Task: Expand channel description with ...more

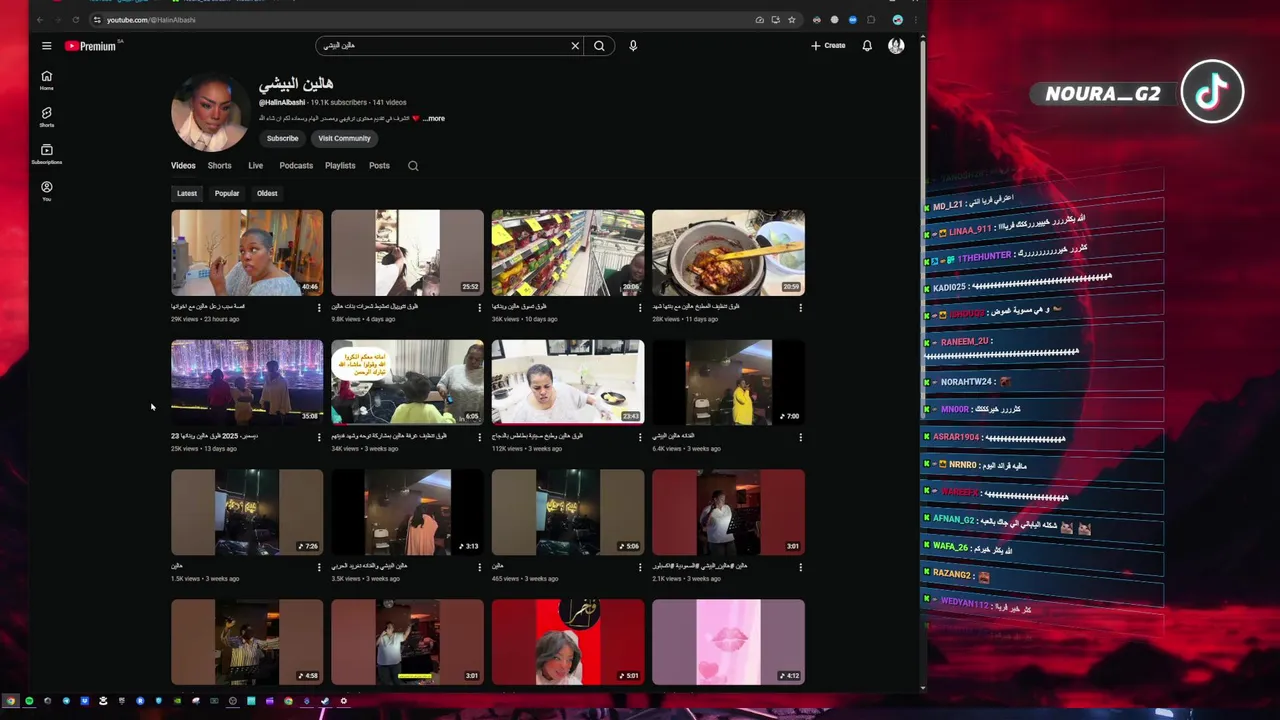Action: coord(434,119)
